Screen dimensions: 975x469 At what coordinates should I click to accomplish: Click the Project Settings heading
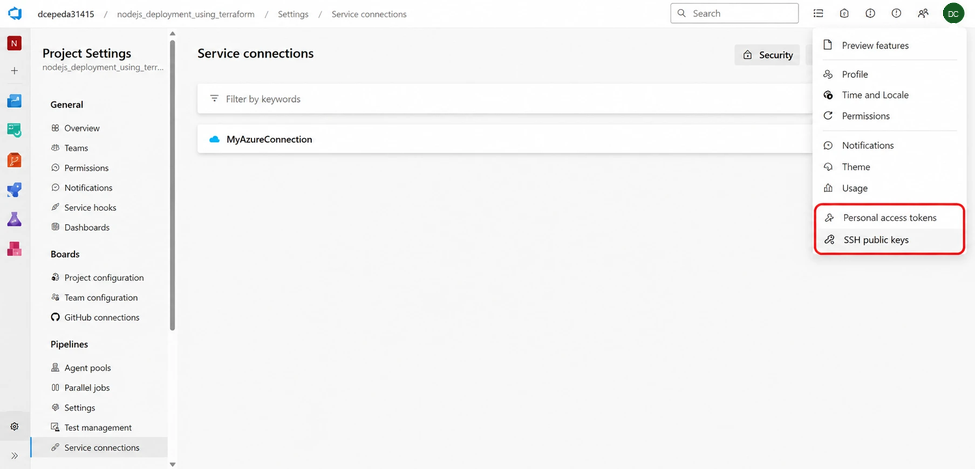point(86,53)
